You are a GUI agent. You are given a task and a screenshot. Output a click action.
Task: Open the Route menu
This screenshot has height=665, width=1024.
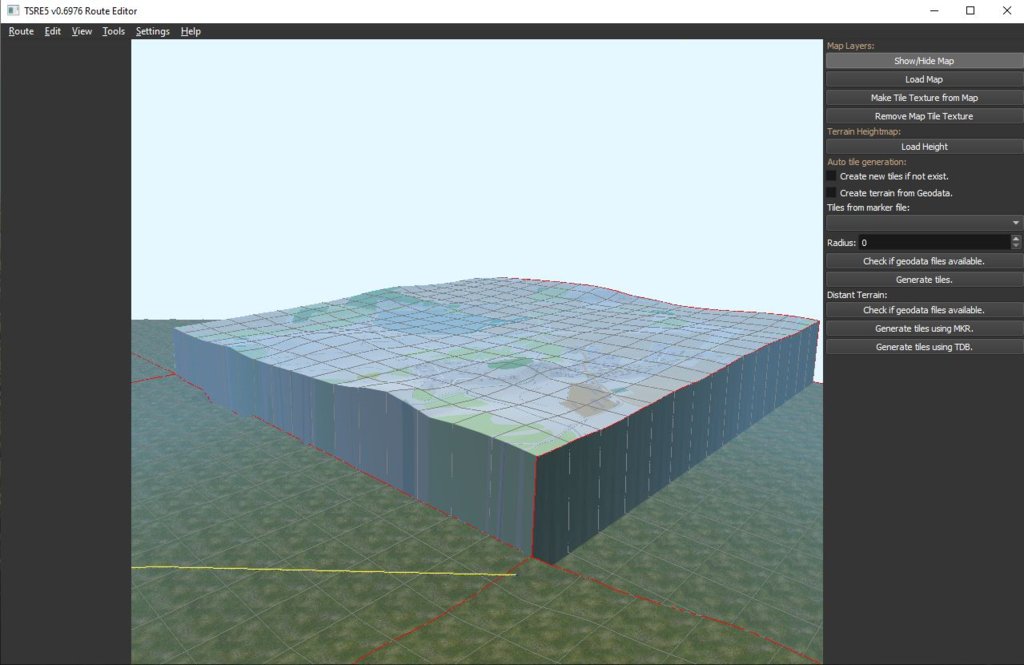pos(21,31)
